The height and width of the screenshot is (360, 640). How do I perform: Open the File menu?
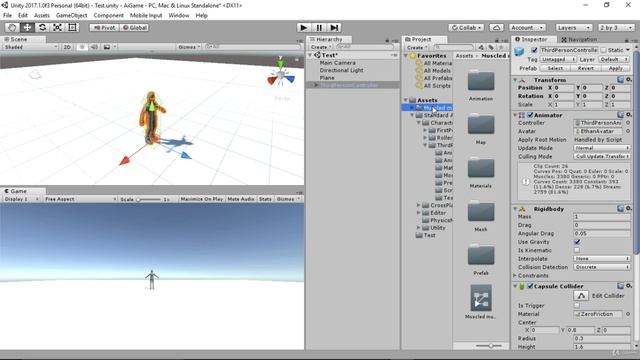[x=7, y=16]
